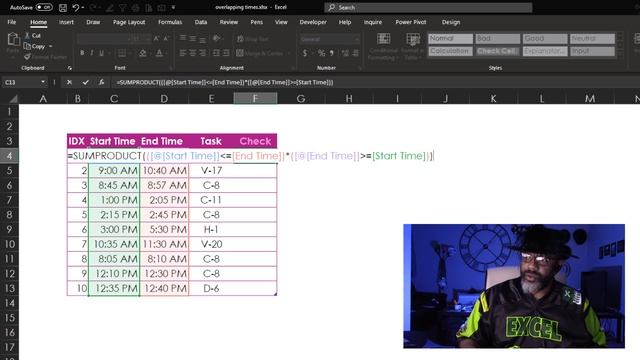Expand the Clipboard dialog launcher
Screen dimensions: 640x360
pyautogui.click(x=69, y=68)
